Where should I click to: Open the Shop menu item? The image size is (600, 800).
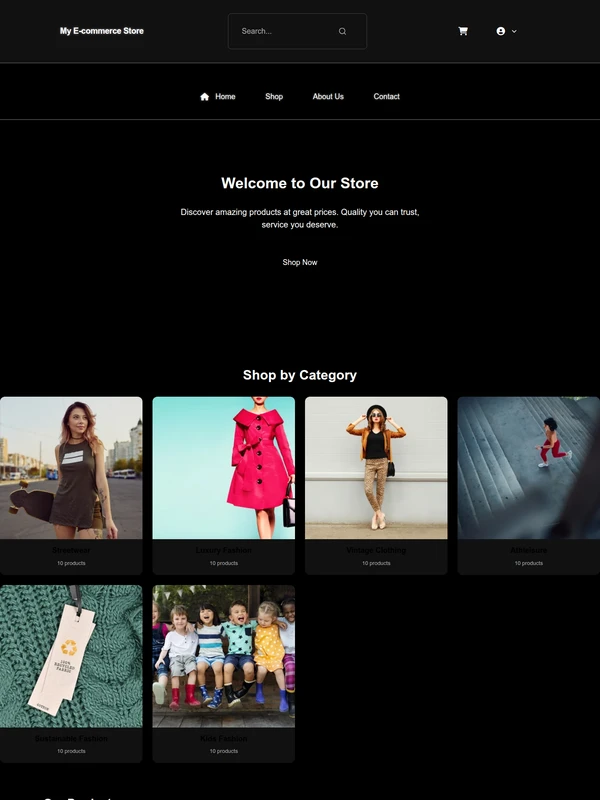click(274, 96)
